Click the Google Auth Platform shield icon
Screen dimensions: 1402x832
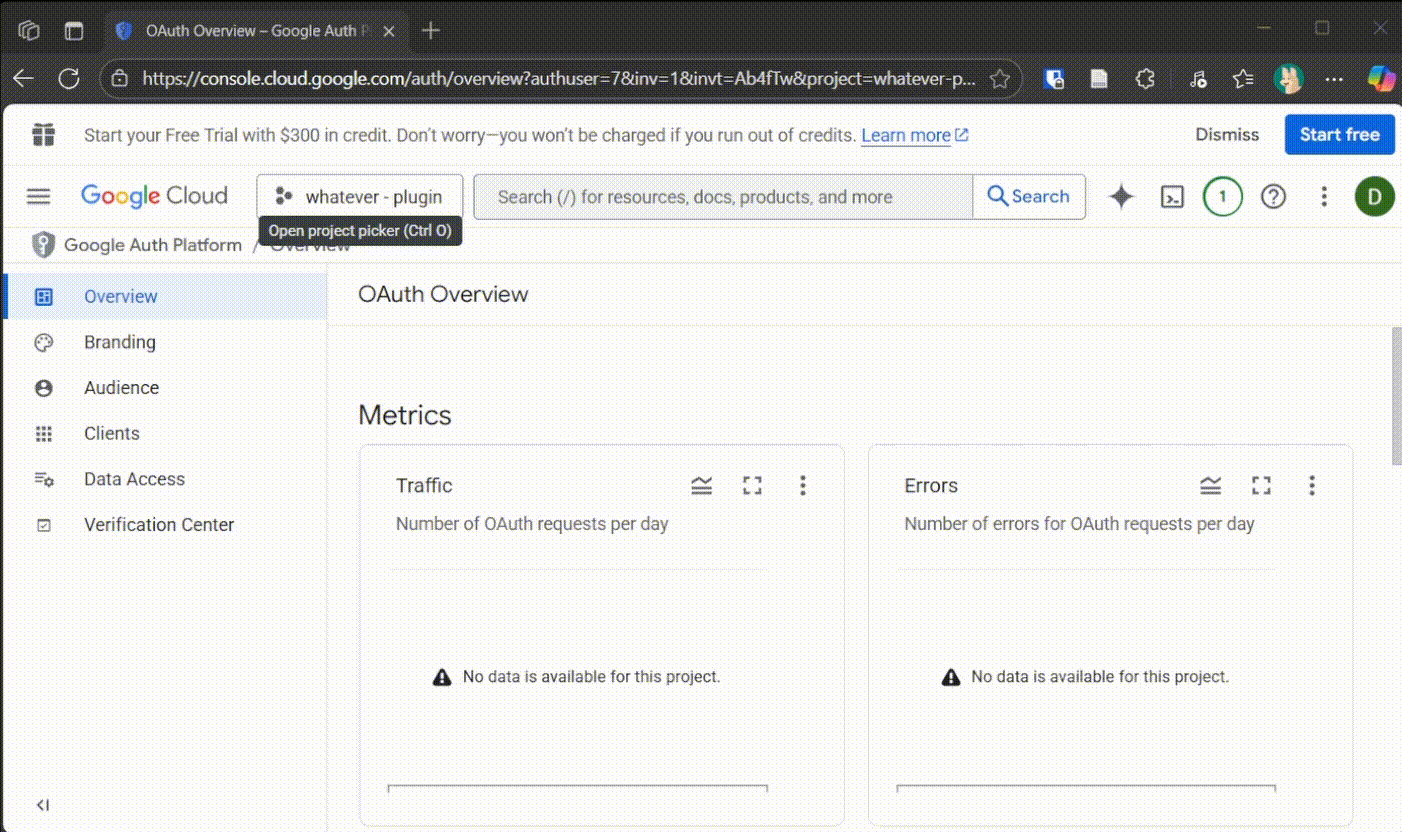[x=43, y=245]
